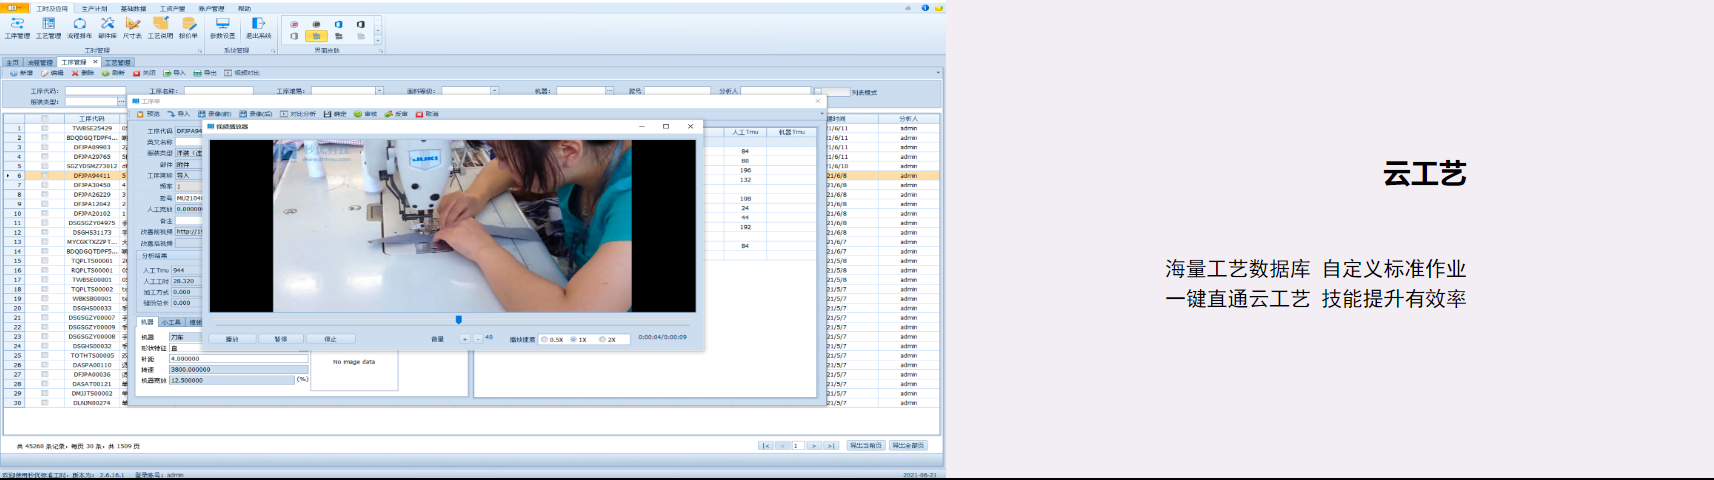Switch to 工艺管理 document tab

pos(118,62)
